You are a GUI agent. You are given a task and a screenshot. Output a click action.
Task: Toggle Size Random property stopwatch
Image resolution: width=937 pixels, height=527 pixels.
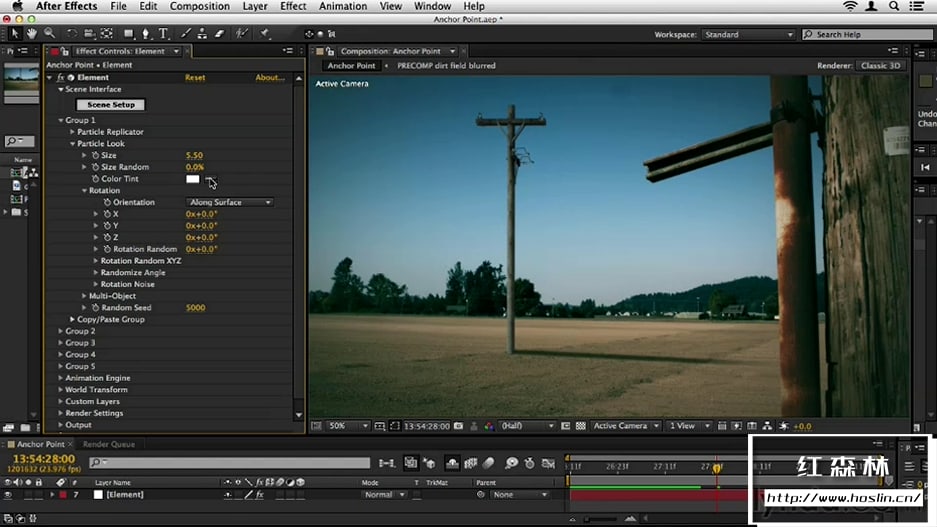[x=95, y=167]
